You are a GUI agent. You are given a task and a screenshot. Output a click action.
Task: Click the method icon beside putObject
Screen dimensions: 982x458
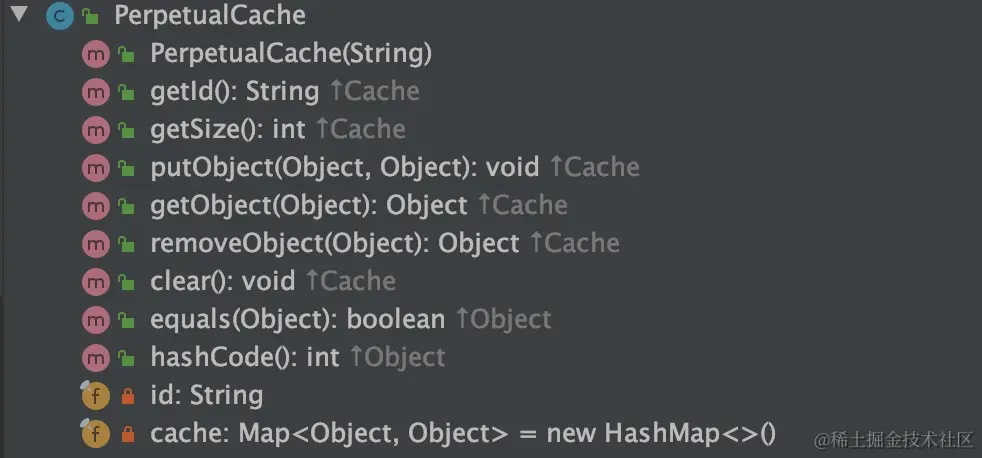coord(94,168)
